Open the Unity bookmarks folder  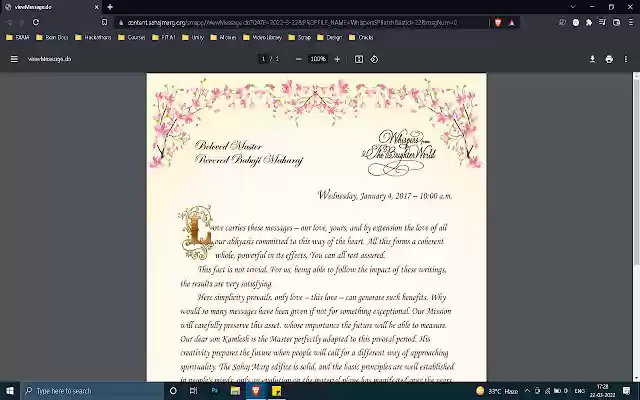pyautogui.click(x=193, y=37)
